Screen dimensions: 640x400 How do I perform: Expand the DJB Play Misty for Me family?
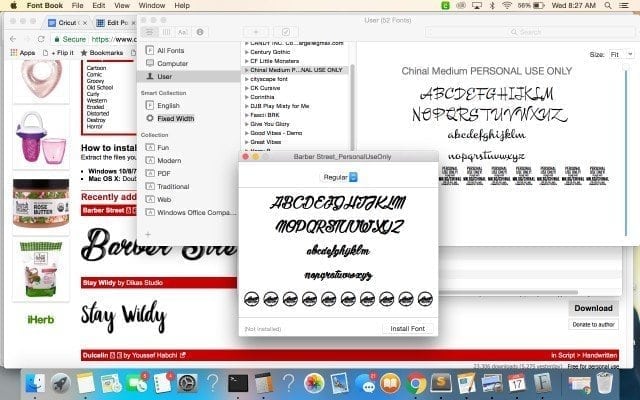[x=247, y=106]
